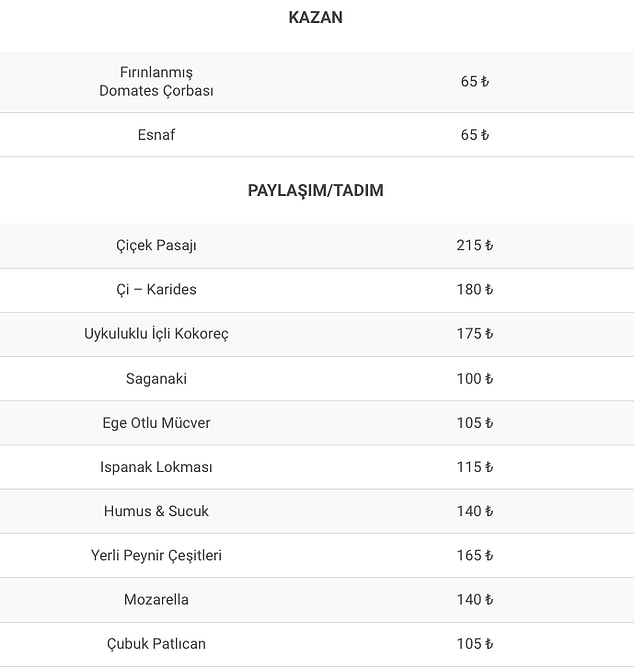Click the 180 ₺ price
Viewport: 635px width, 668px height.
pyautogui.click(x=475, y=289)
